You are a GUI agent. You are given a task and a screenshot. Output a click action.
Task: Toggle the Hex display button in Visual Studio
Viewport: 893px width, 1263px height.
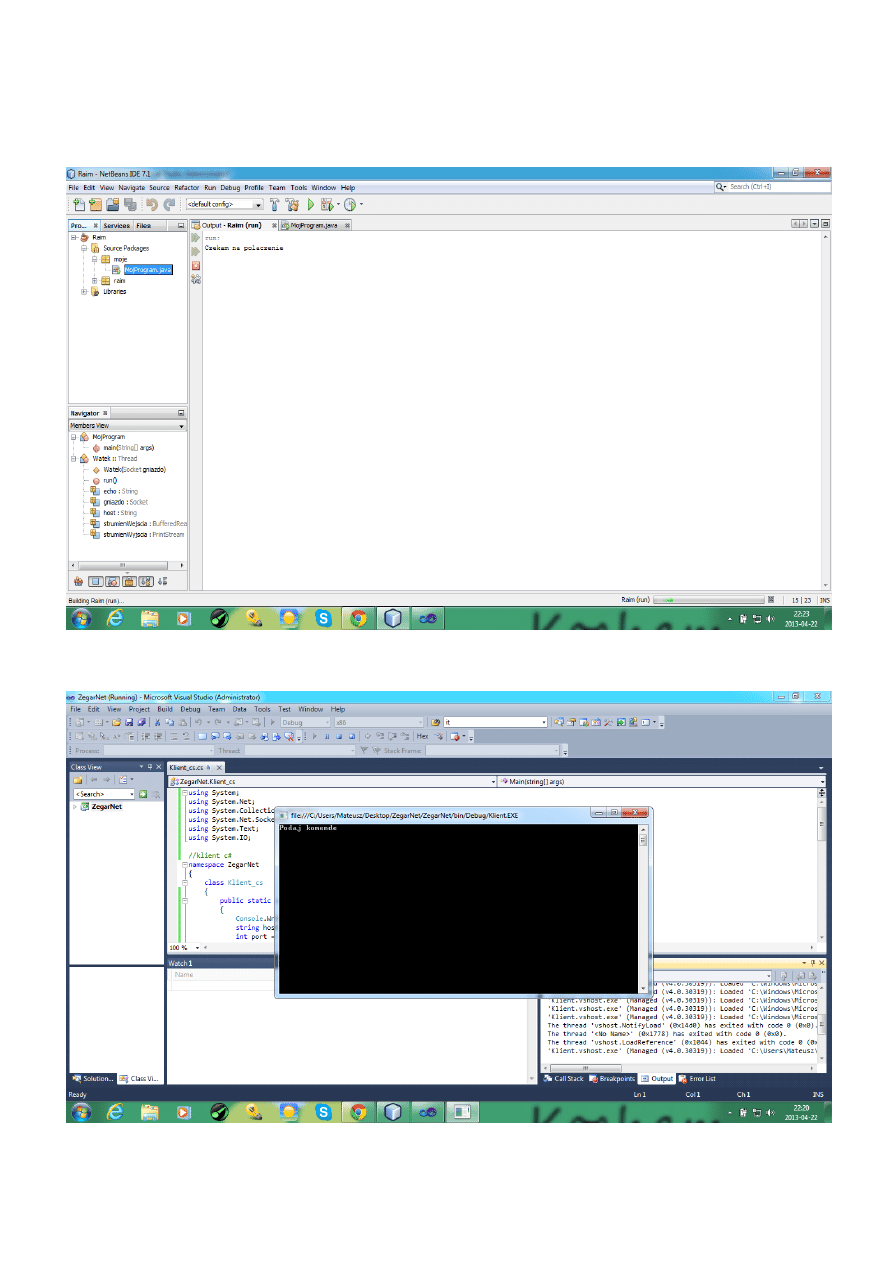point(422,736)
